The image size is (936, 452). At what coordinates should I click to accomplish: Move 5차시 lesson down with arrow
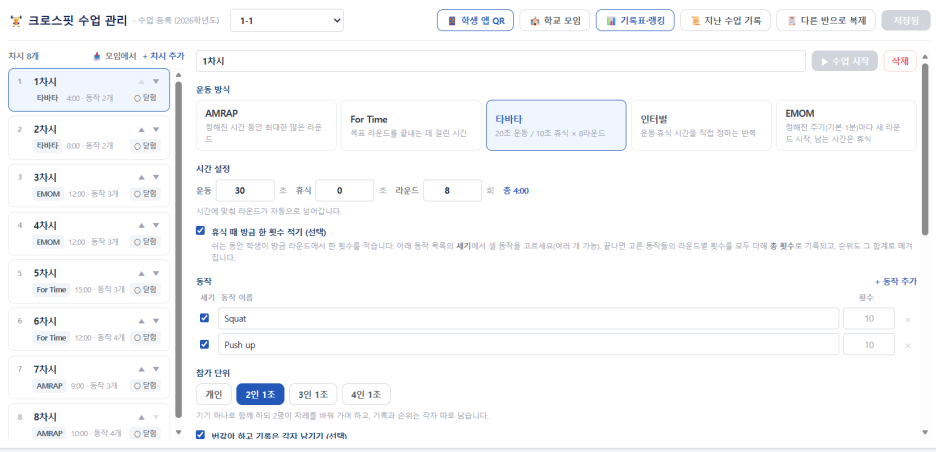[156, 273]
